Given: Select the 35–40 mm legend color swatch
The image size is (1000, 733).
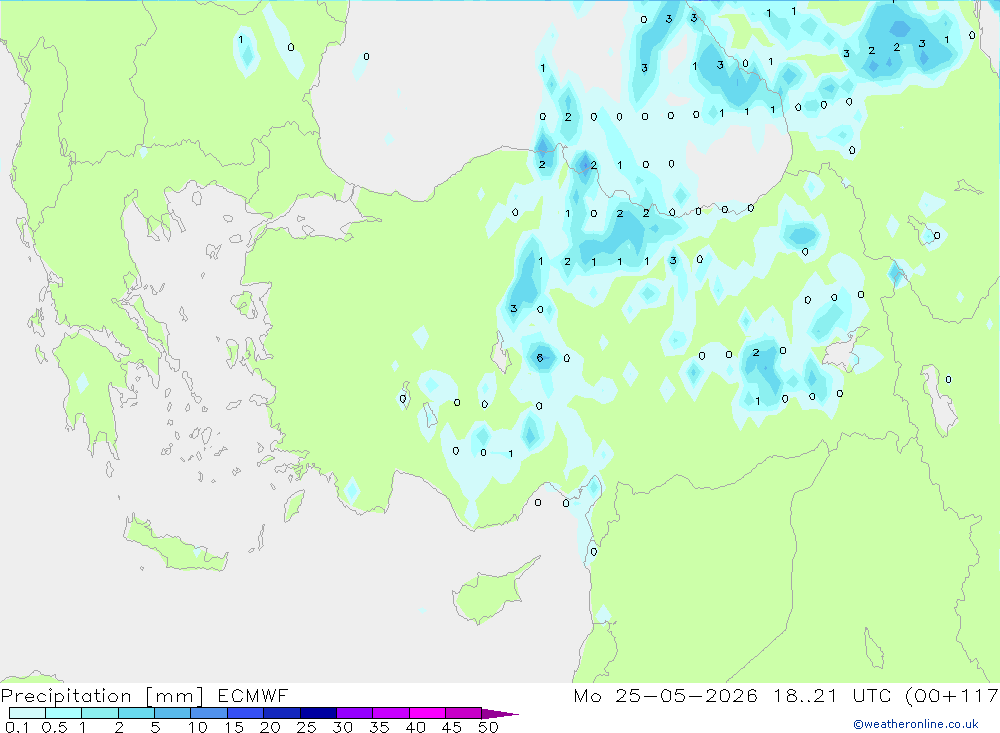Looking at the screenshot, I should (390, 713).
